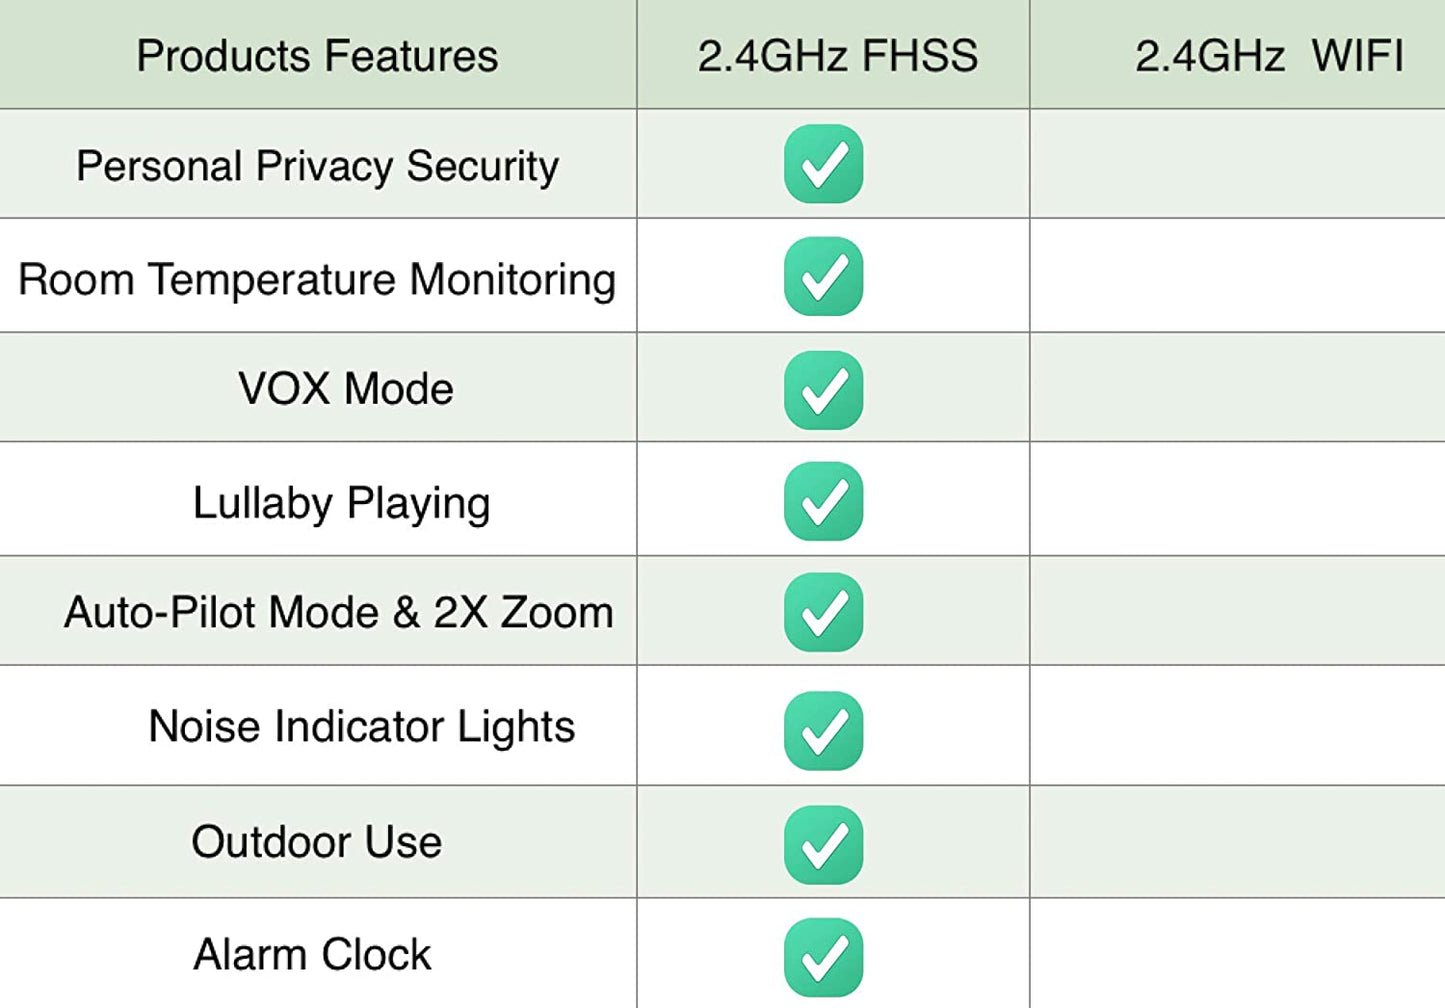Select the Products Features column header
Image resolution: width=1445 pixels, height=1008 pixels.
click(317, 56)
